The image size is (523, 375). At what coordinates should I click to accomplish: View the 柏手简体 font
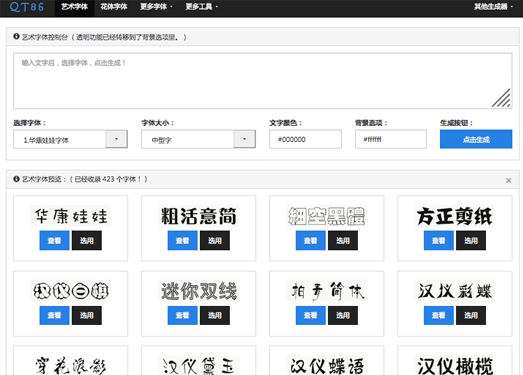click(311, 315)
